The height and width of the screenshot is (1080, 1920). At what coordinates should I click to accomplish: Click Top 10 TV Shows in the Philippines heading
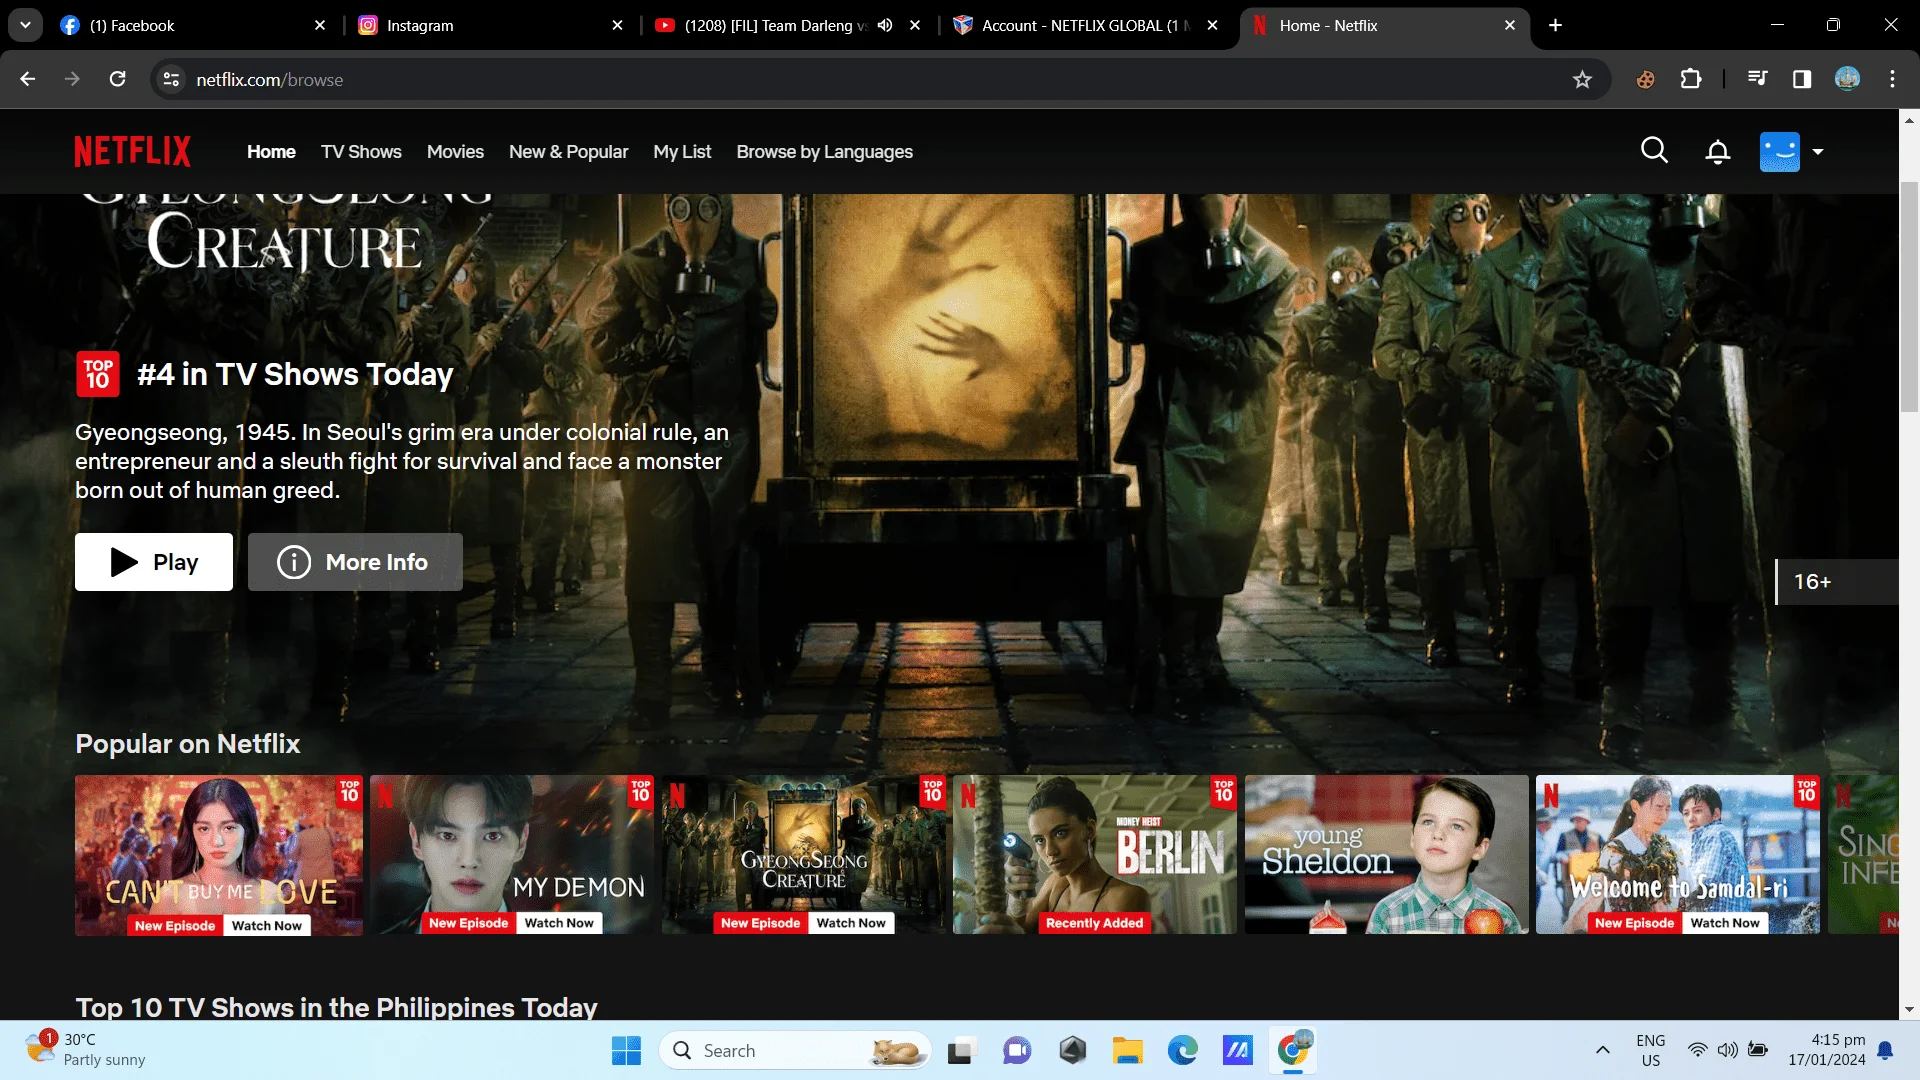[x=336, y=1007]
